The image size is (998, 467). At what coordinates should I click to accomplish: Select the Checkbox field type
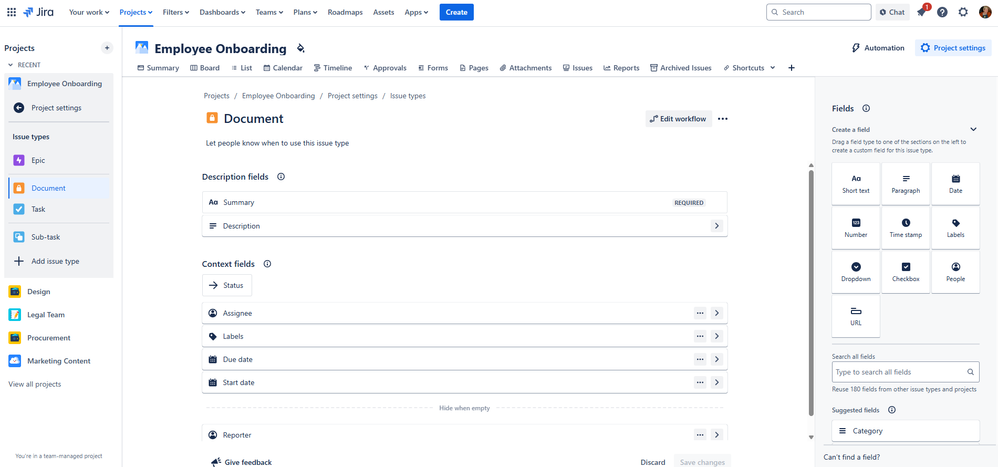click(x=906, y=272)
